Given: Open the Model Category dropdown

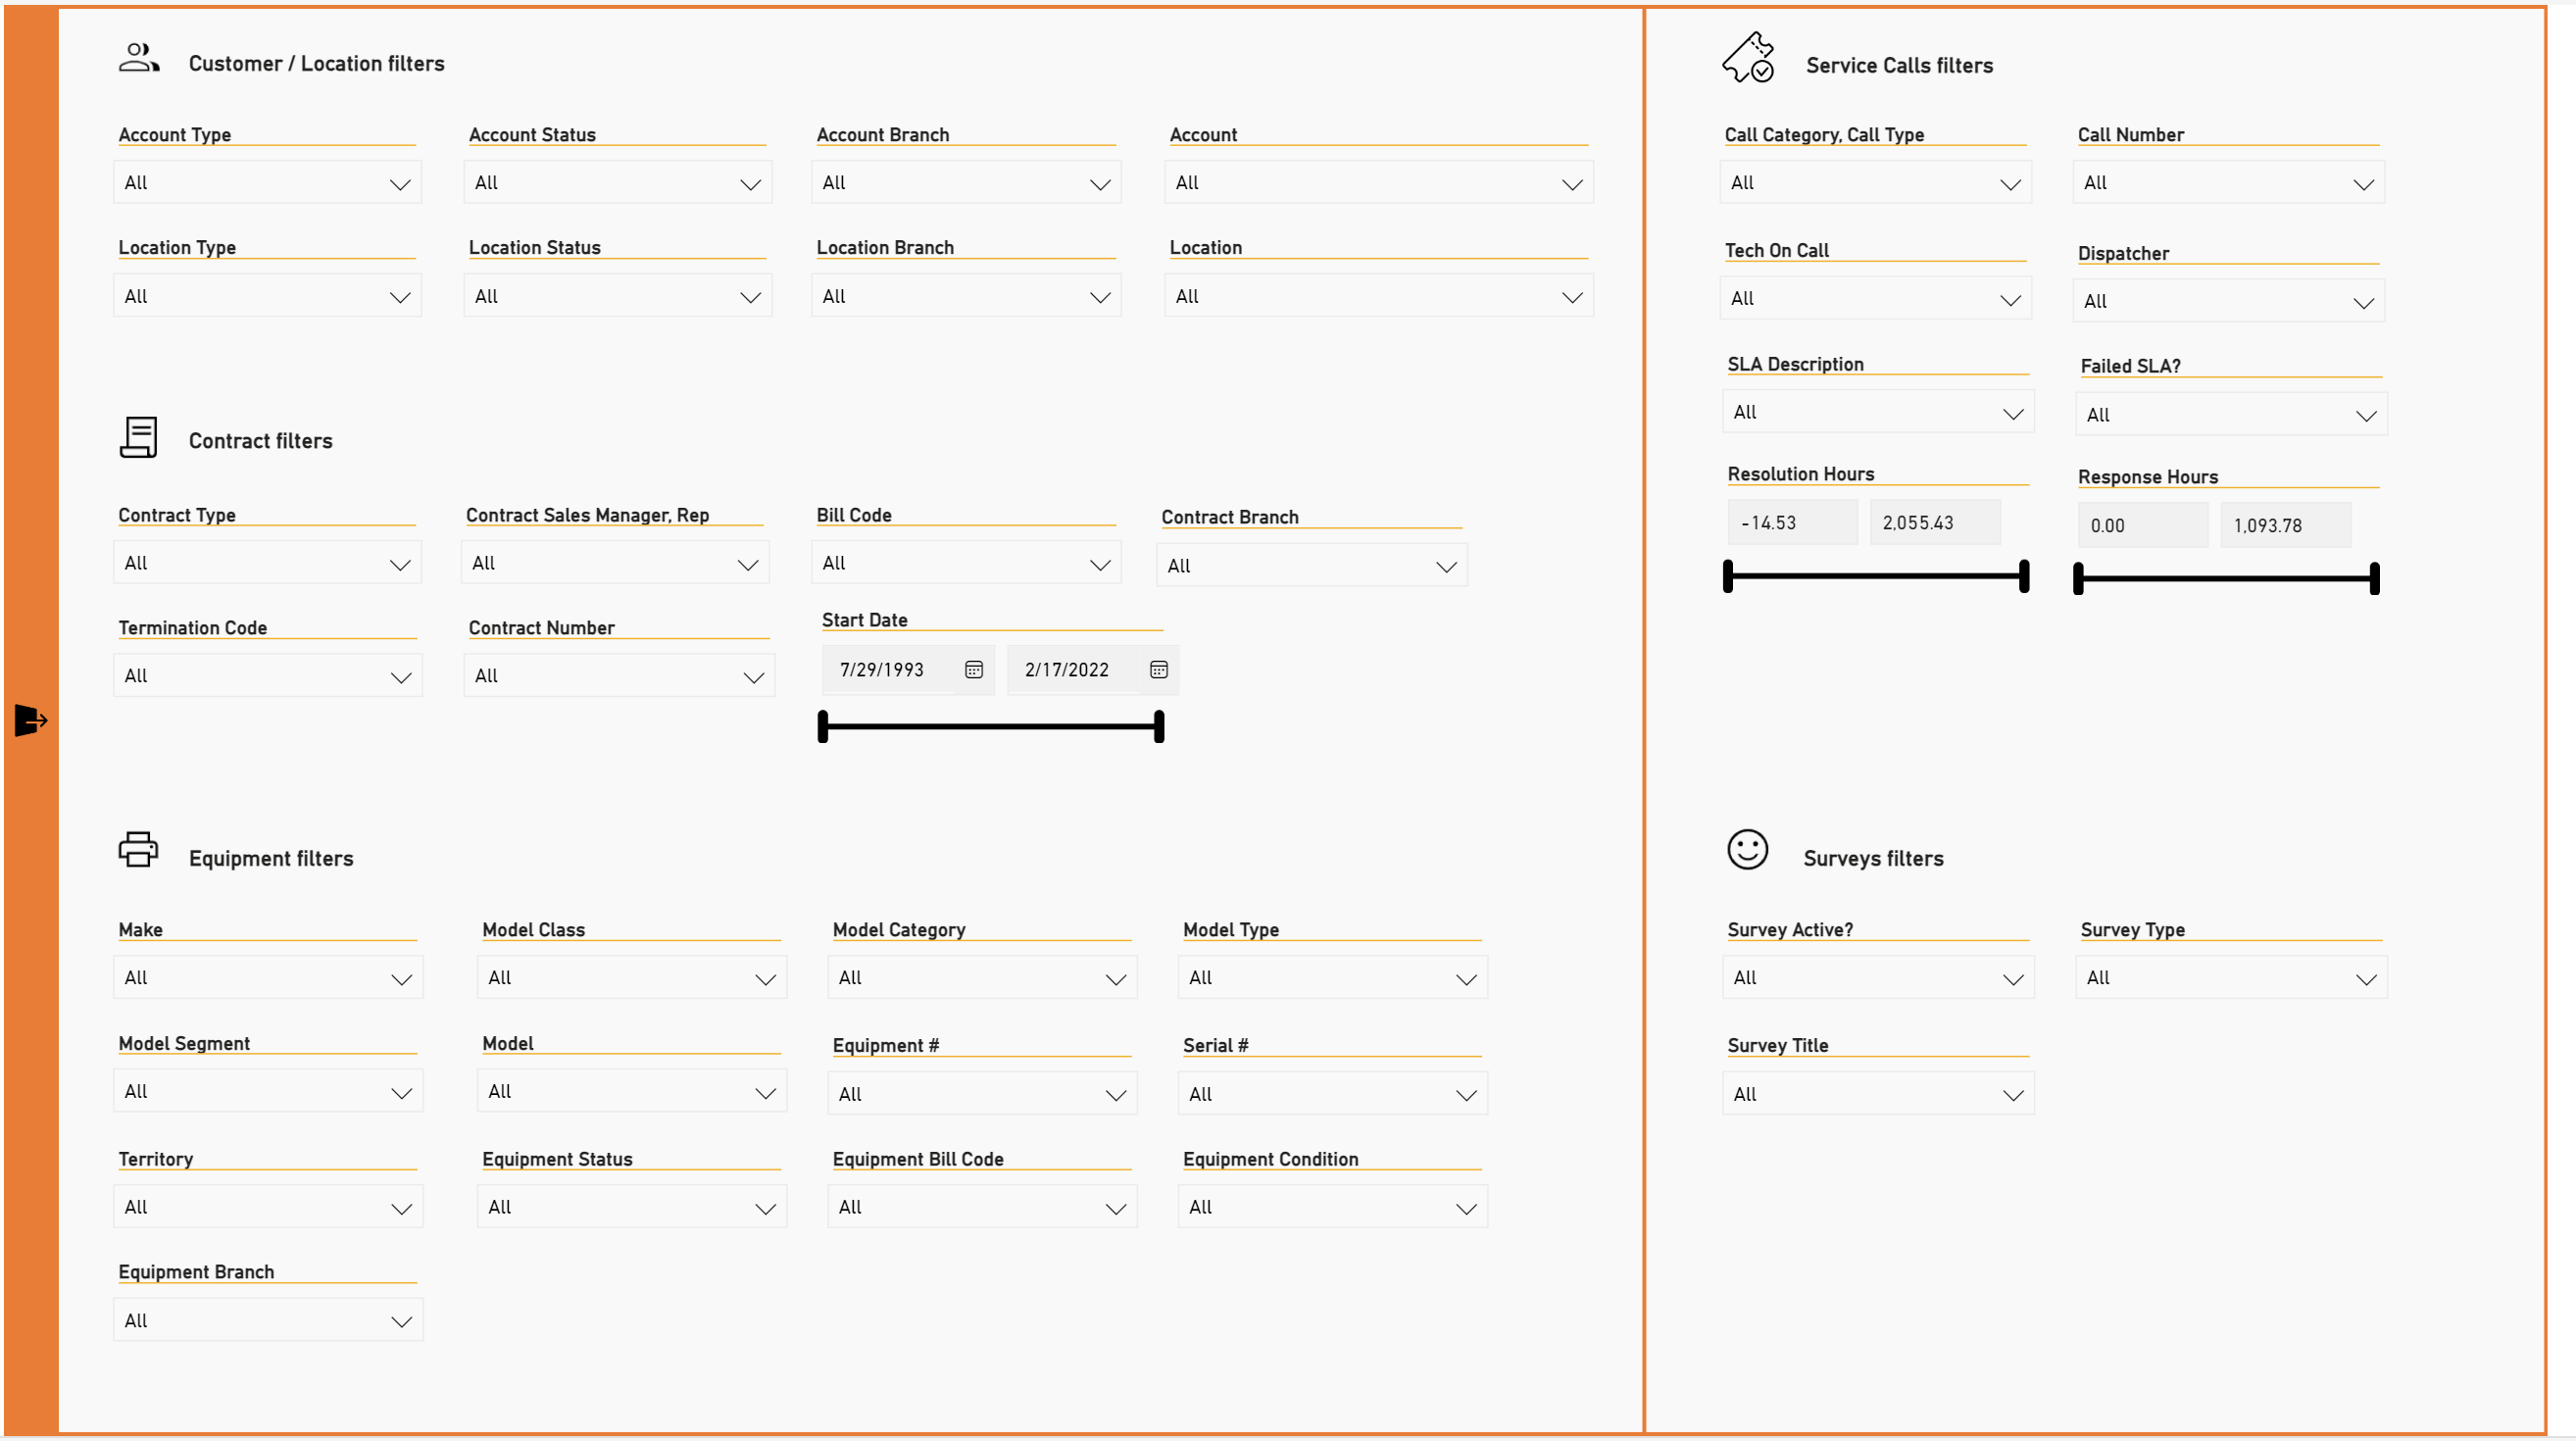Looking at the screenshot, I should point(982,978).
